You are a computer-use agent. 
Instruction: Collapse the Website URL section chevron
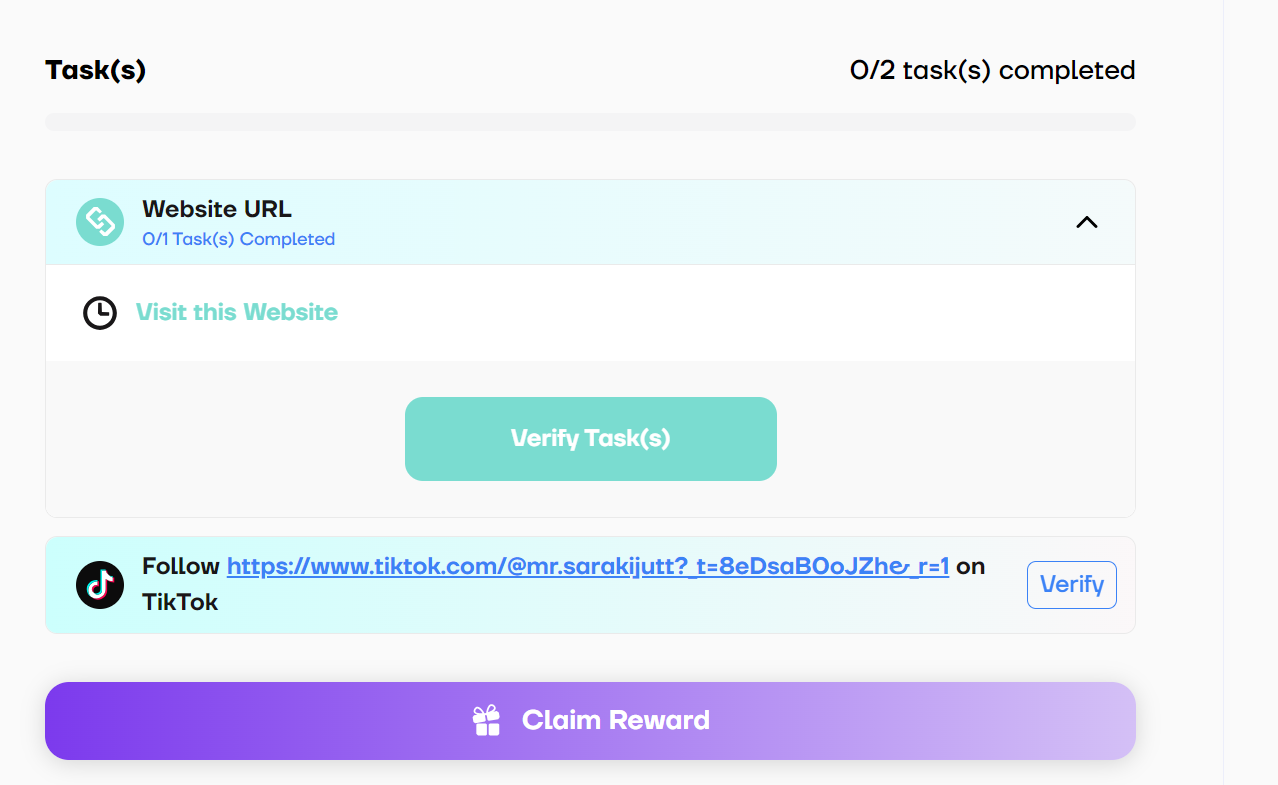tap(1086, 222)
